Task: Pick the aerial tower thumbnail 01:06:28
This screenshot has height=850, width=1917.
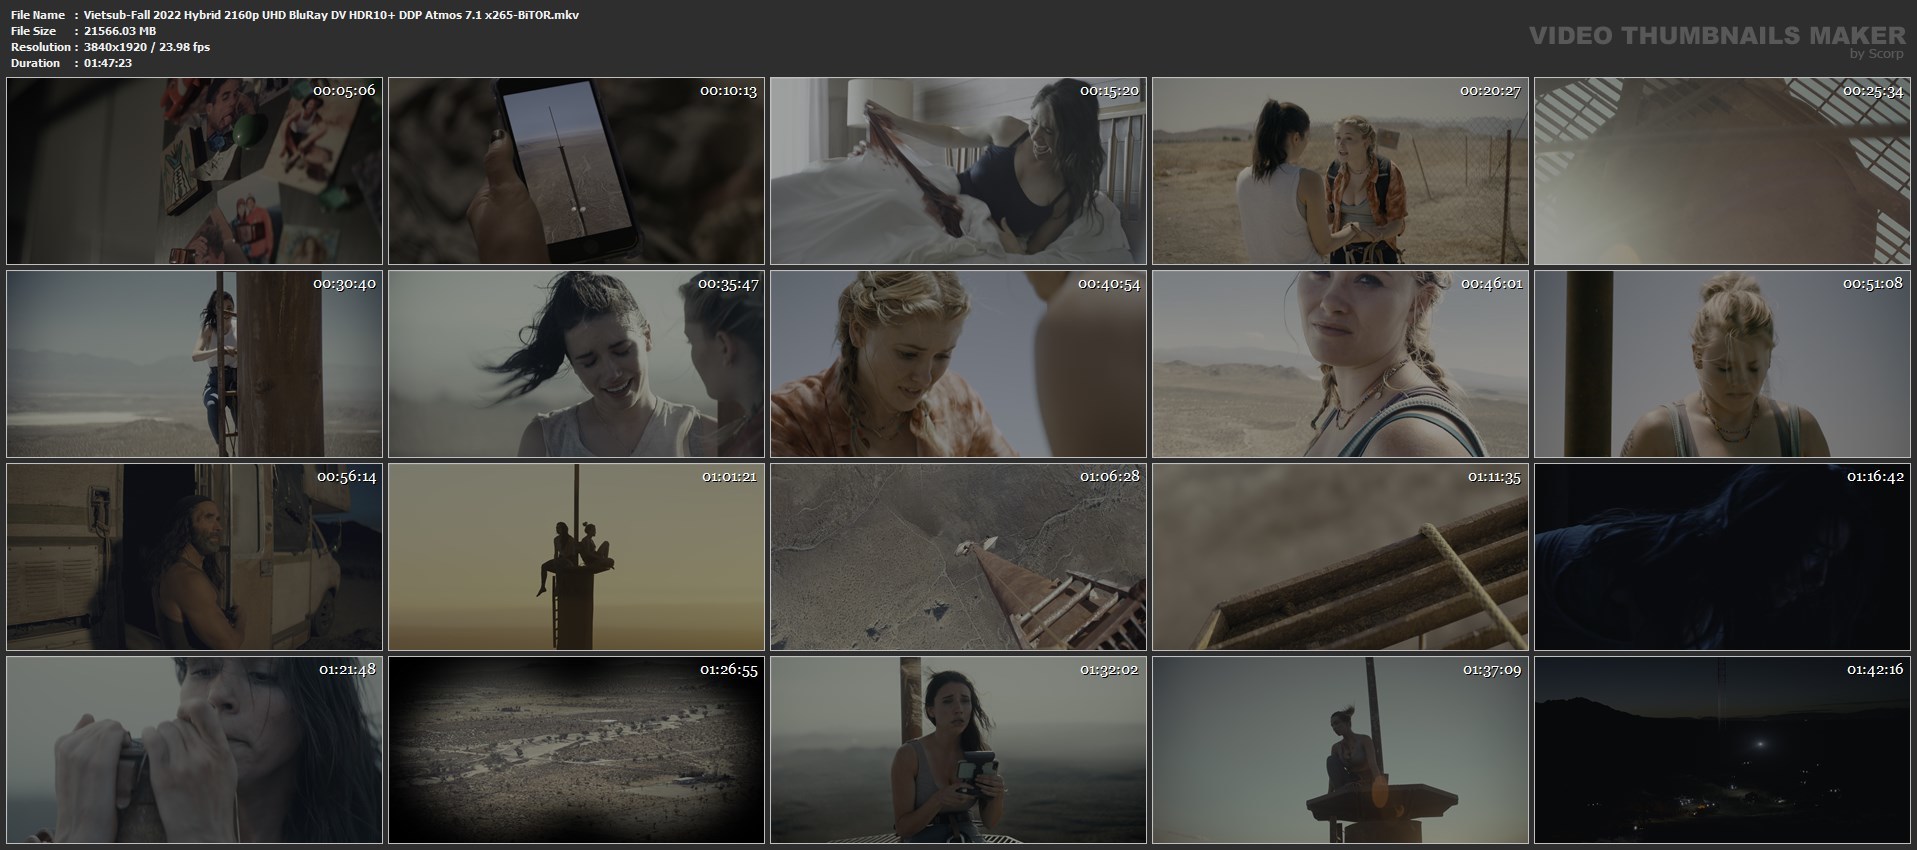Action: tap(958, 557)
